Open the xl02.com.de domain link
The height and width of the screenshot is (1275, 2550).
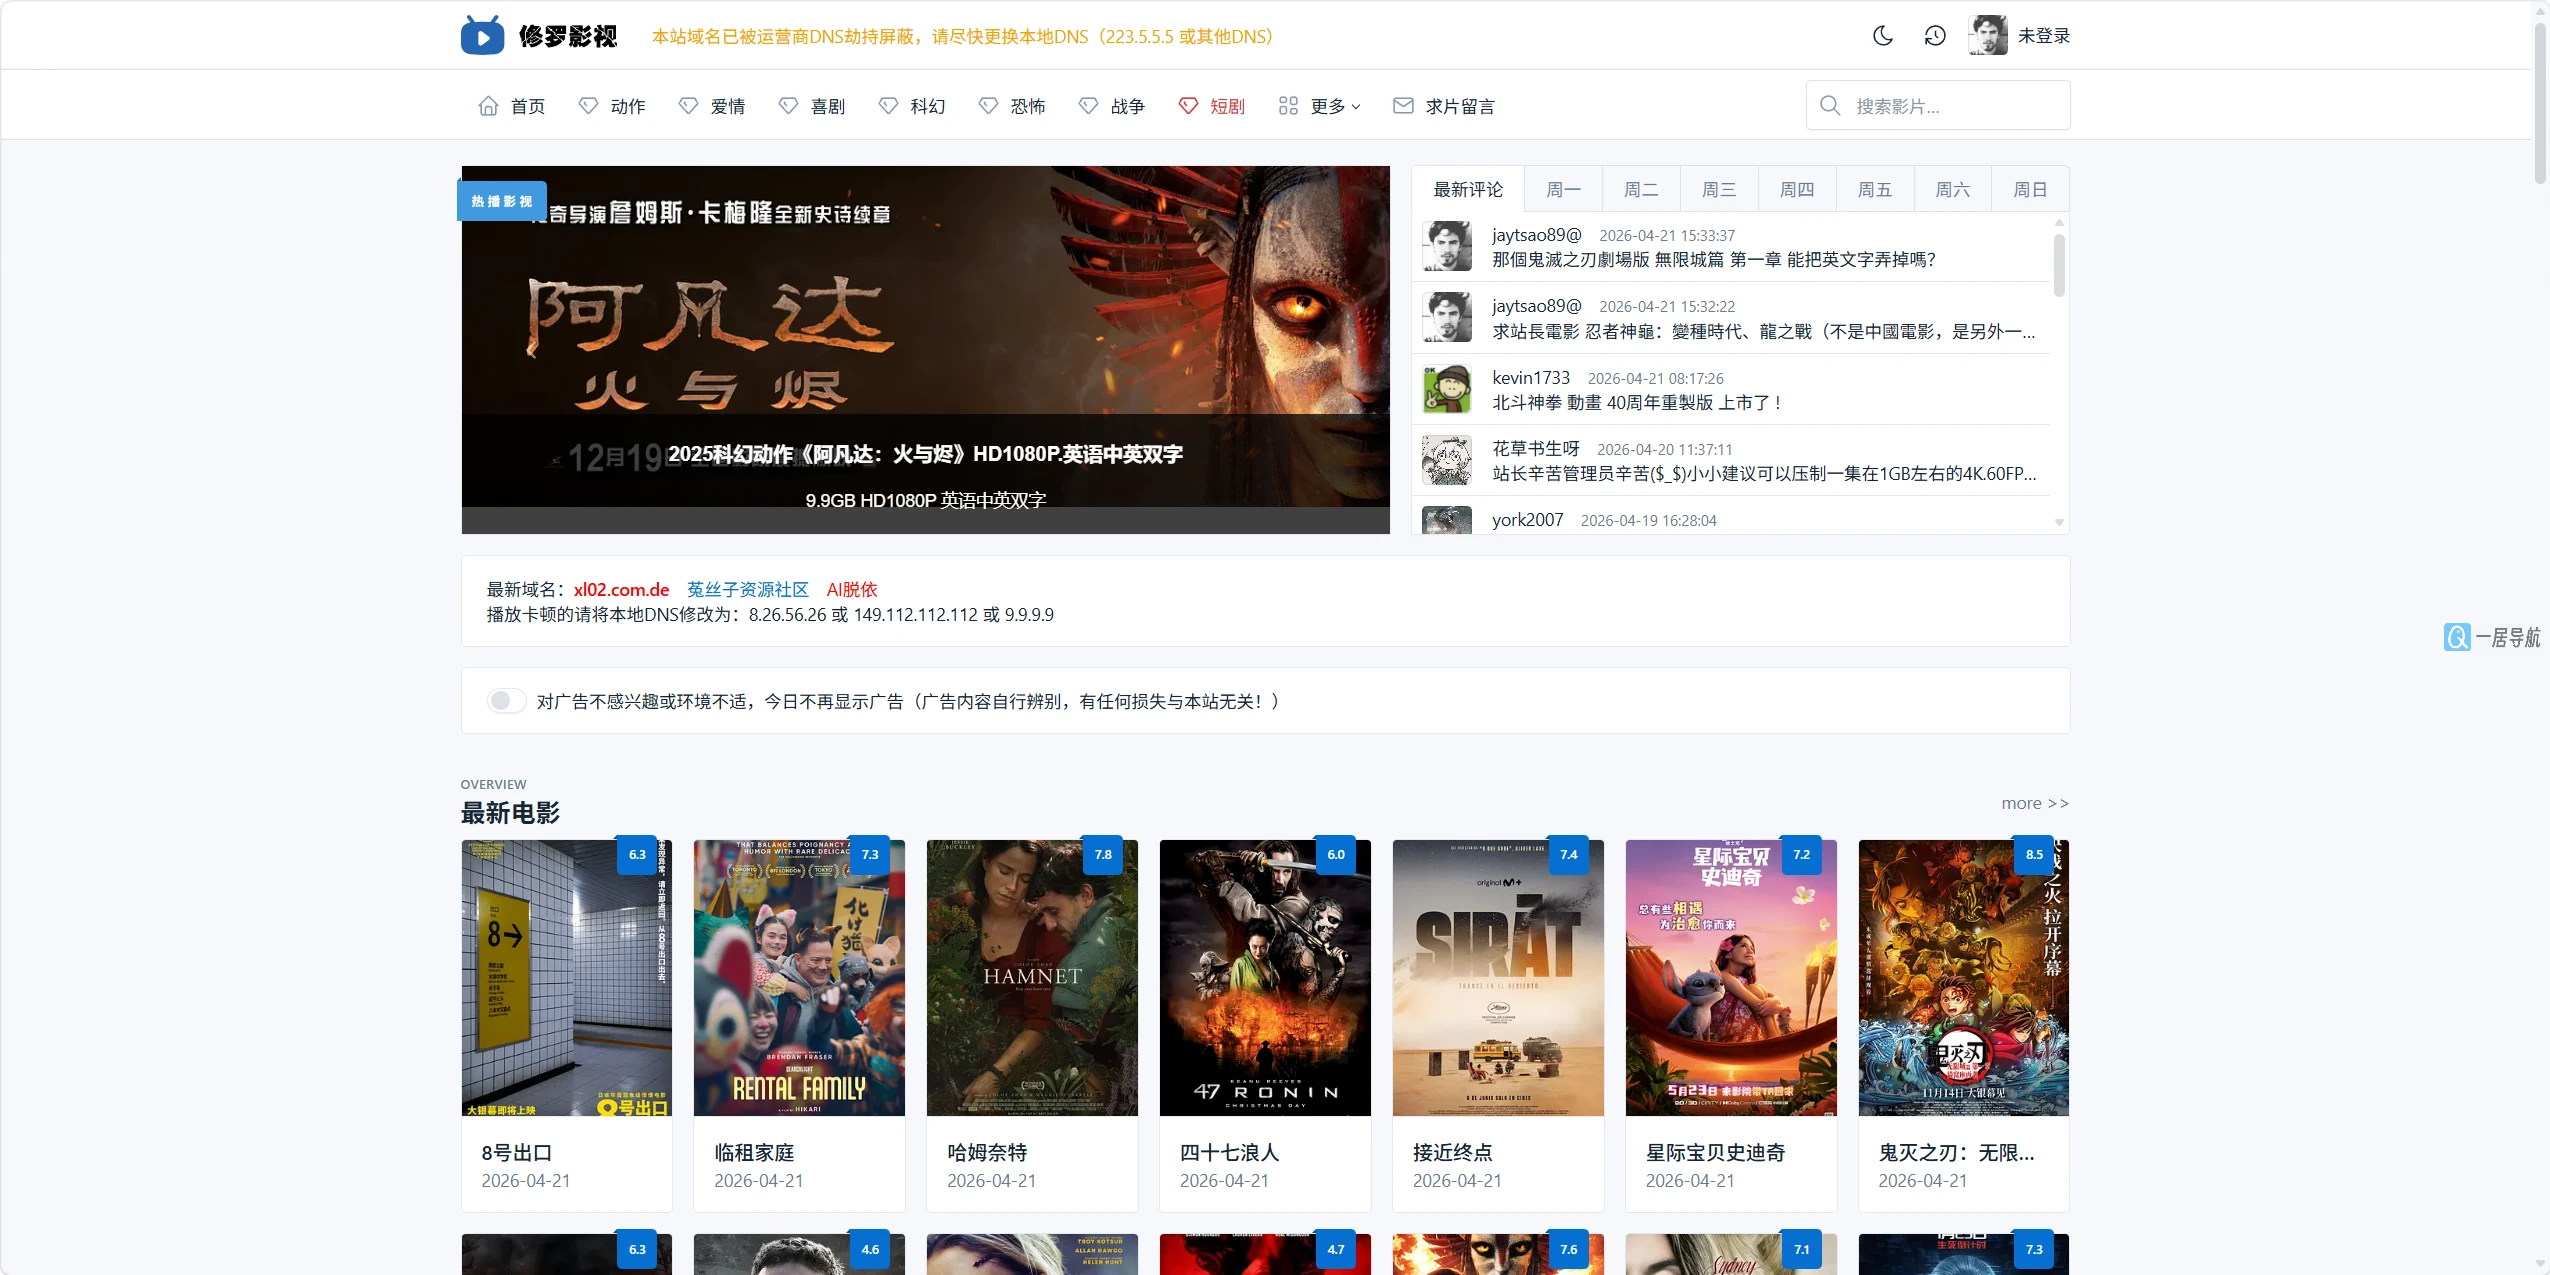tap(621, 589)
